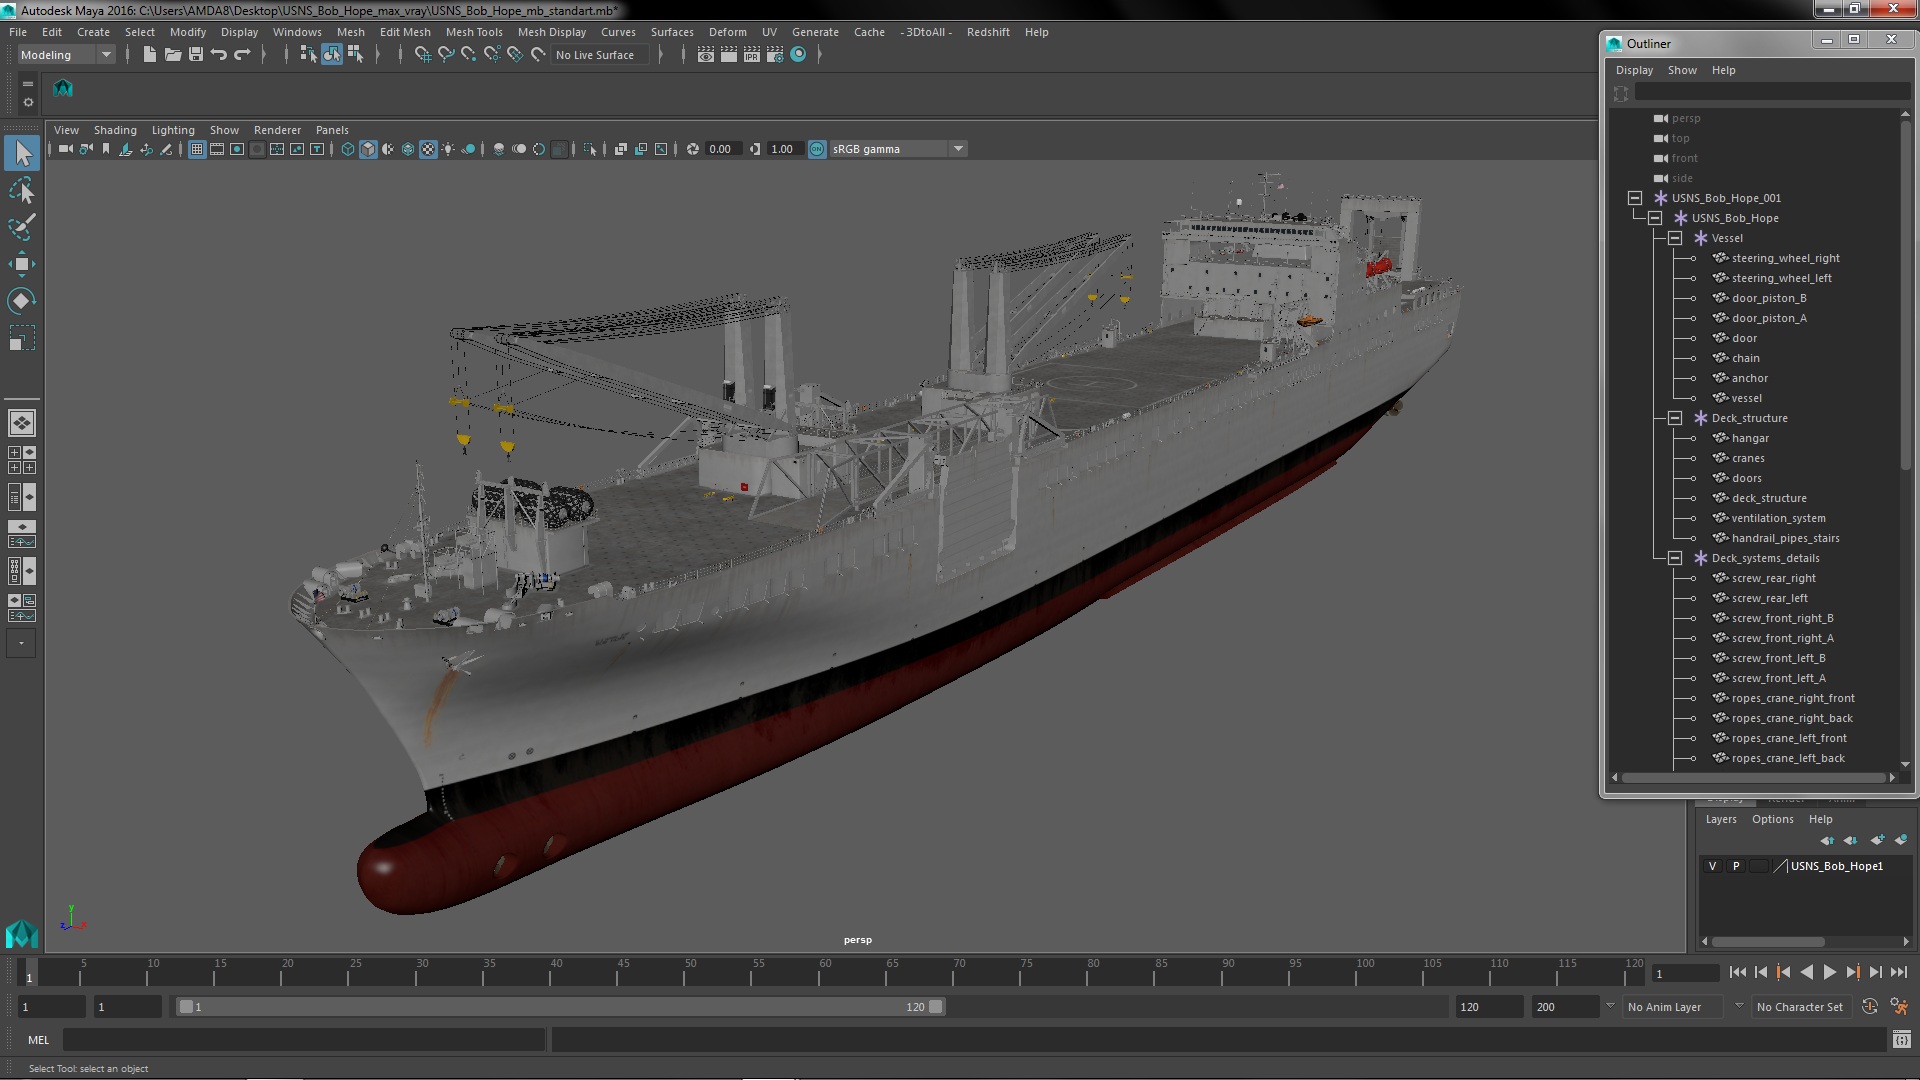This screenshot has width=1920, height=1080.
Task: Collapse USNS_Bob_Hope_001 in Outliner
Action: point(1635,198)
